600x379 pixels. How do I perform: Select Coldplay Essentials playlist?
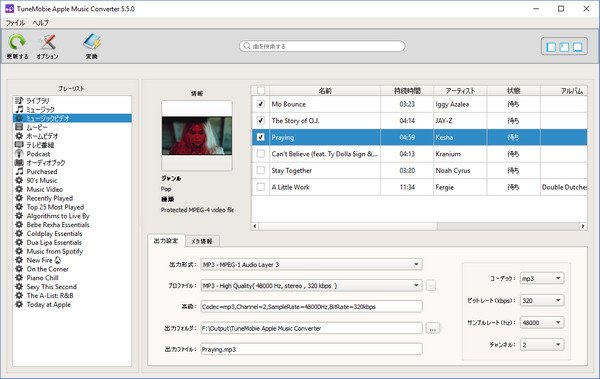point(54,234)
